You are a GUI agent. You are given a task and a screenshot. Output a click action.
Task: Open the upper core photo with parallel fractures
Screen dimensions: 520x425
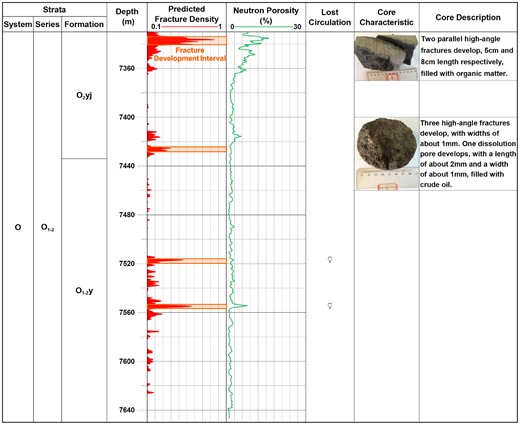(386, 57)
